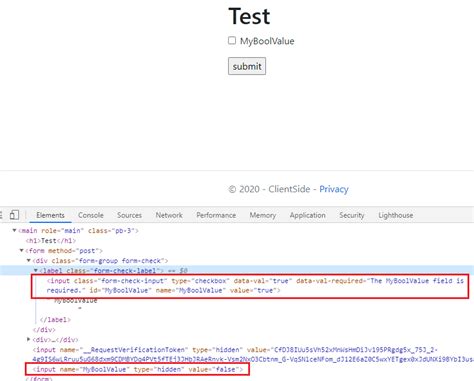Click the © 2020 - ClientSide footer text
Image resolution: width=474 pixels, height=381 pixels.
(x=269, y=189)
